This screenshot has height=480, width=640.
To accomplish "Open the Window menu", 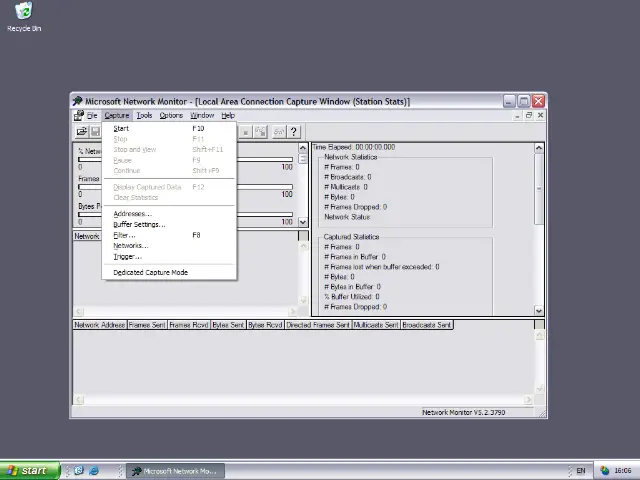I will point(202,116).
